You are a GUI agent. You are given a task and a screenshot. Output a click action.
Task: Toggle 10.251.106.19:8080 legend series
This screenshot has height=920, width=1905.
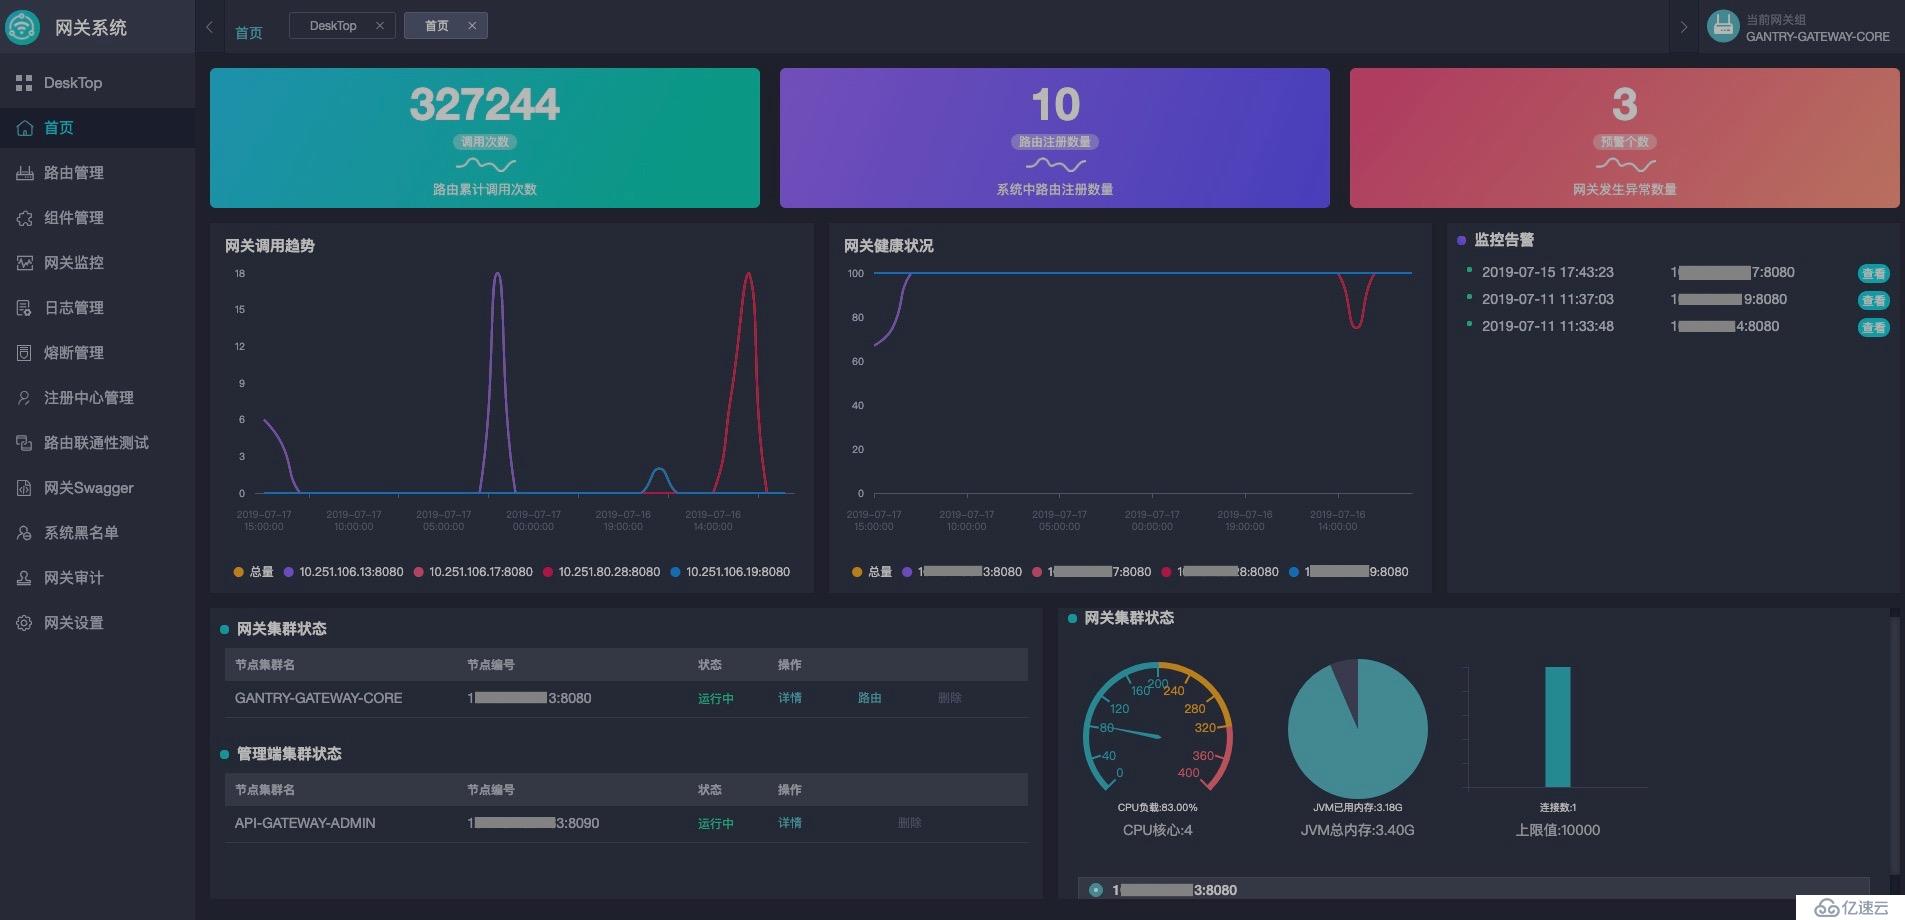[730, 572]
